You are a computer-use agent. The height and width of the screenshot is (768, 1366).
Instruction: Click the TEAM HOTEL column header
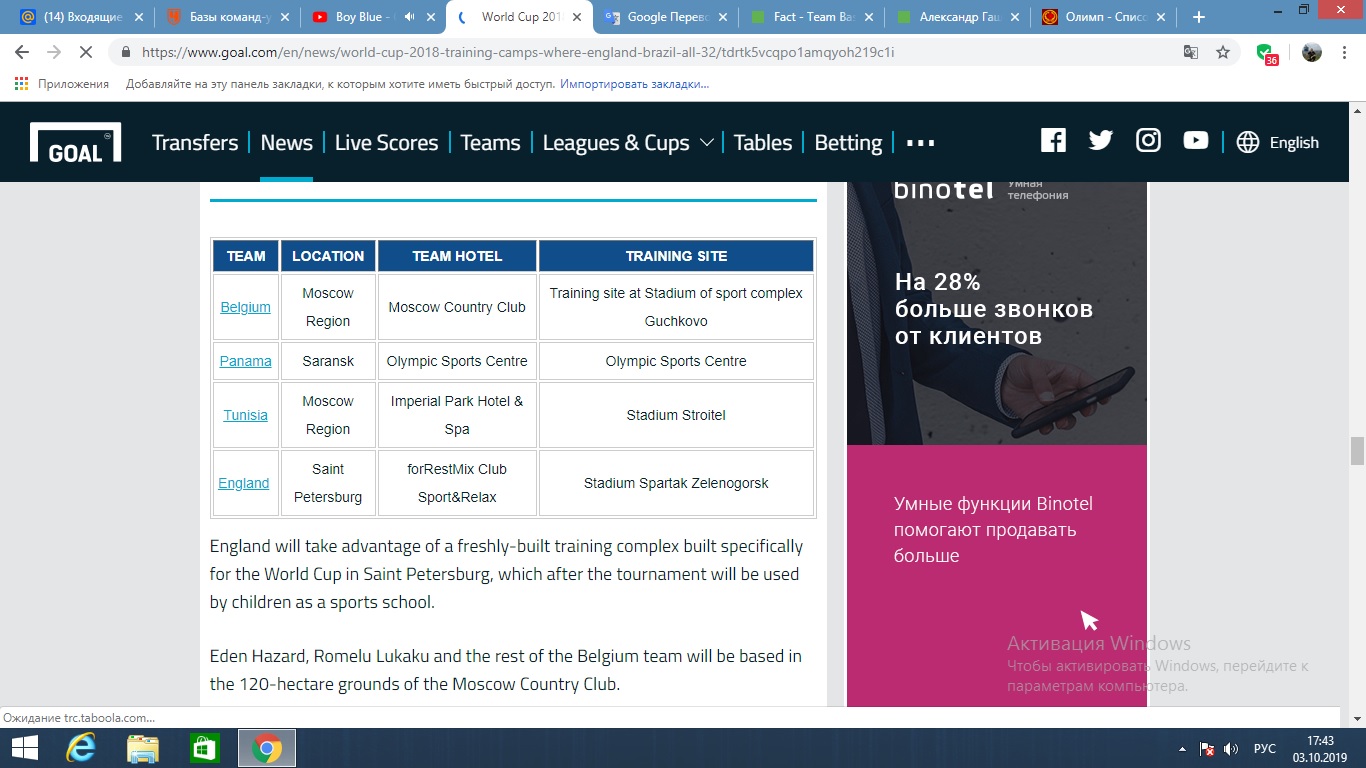pyautogui.click(x=457, y=256)
